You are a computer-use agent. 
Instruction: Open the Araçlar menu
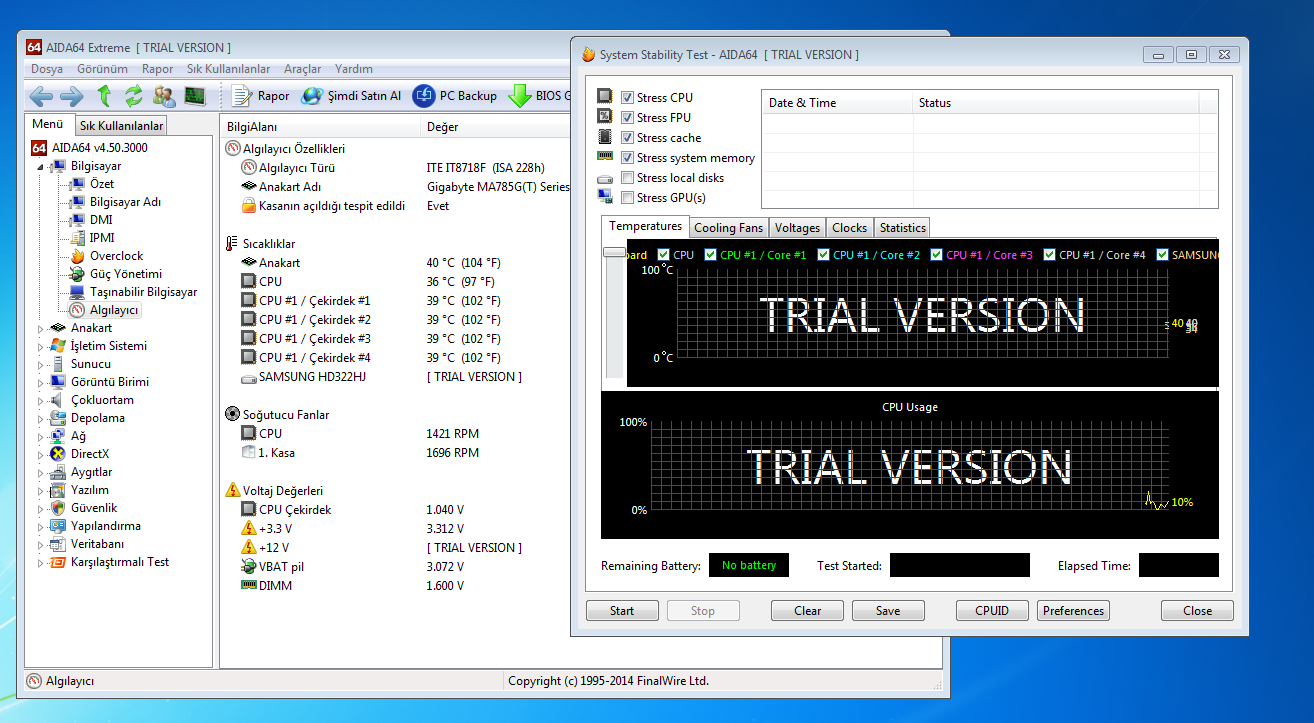tap(303, 69)
